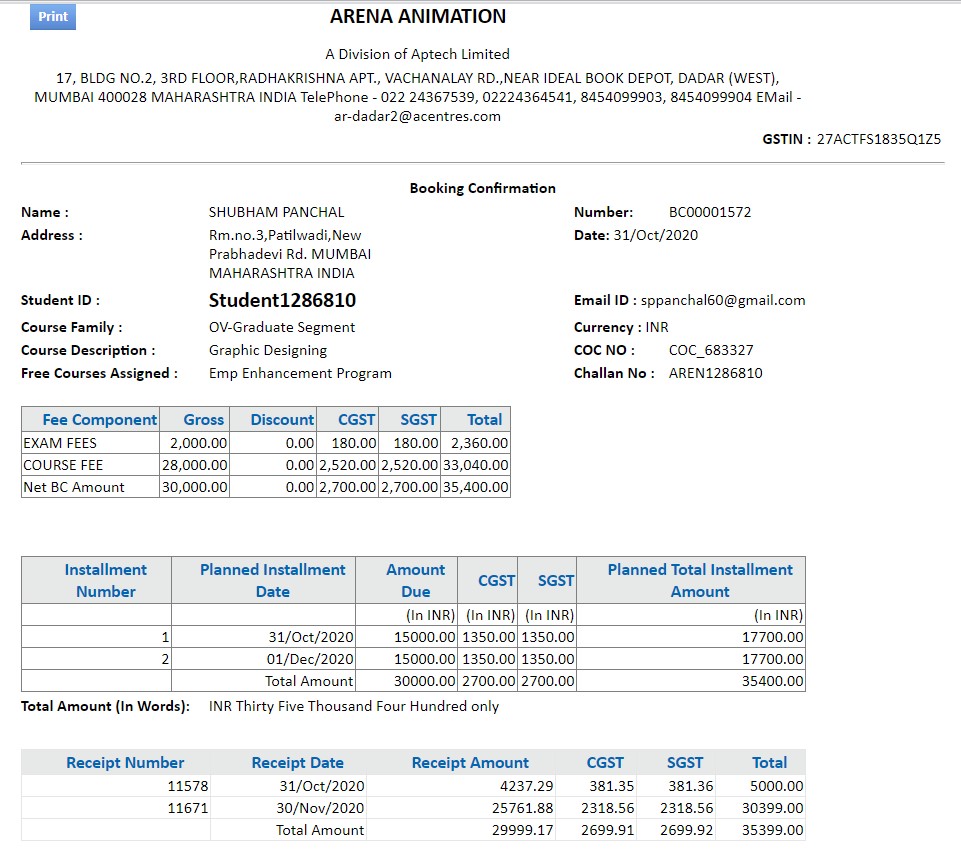Select the date 31/Oct/2020 beside Date label
The height and width of the screenshot is (853, 961).
(x=656, y=235)
